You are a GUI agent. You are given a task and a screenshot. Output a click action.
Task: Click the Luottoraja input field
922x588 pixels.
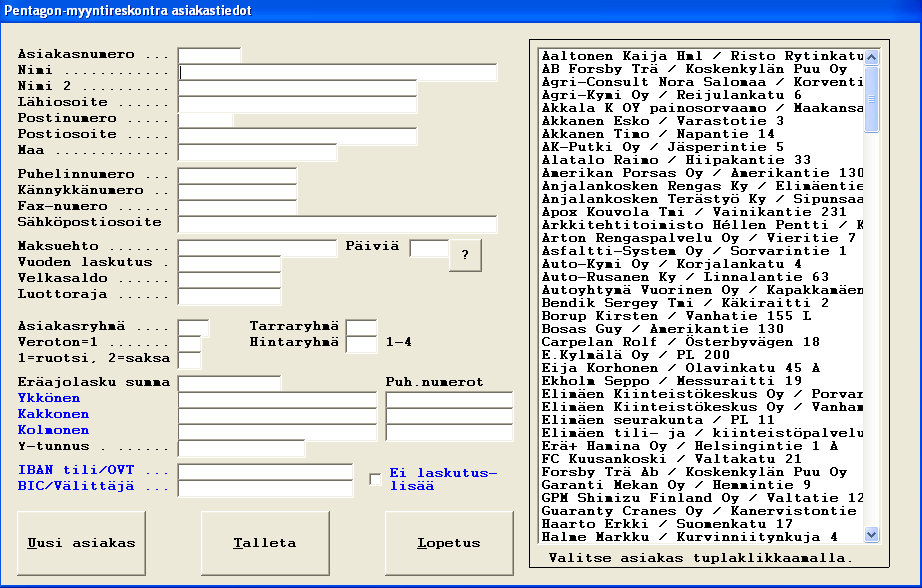[x=229, y=296]
